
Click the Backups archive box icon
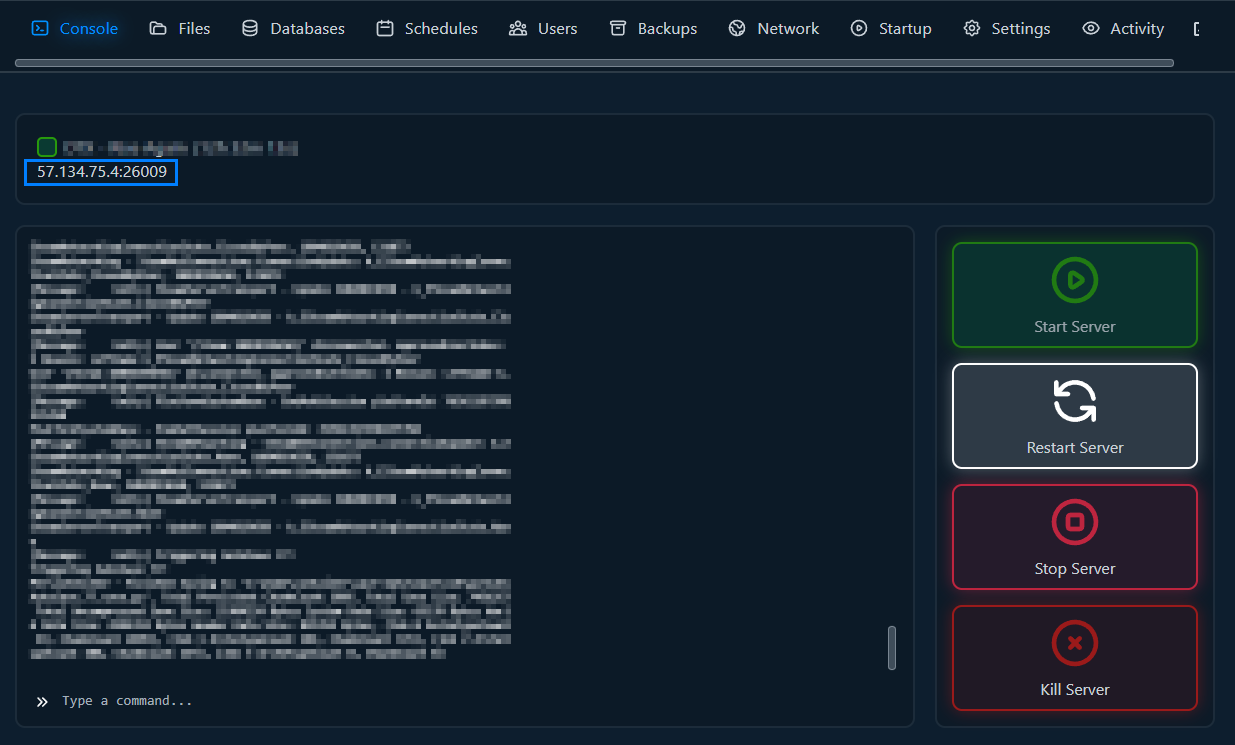click(x=618, y=29)
